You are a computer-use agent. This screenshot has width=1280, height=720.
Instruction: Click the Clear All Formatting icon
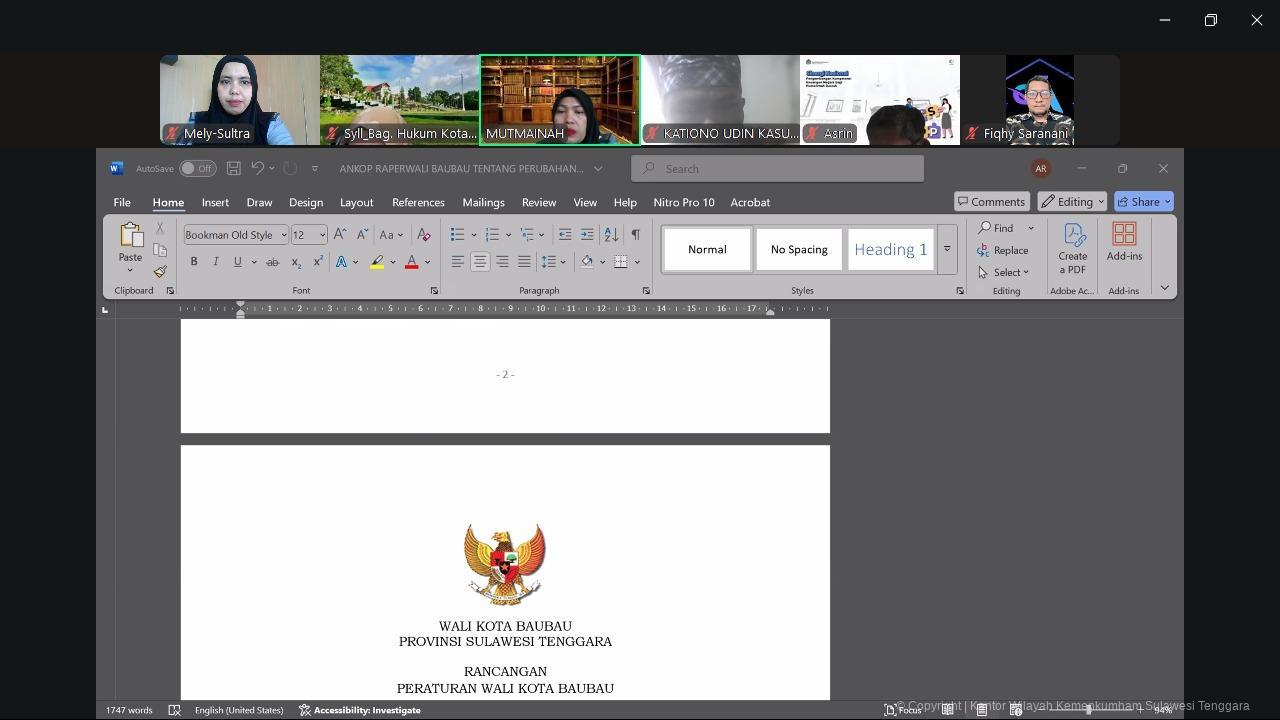click(x=424, y=235)
